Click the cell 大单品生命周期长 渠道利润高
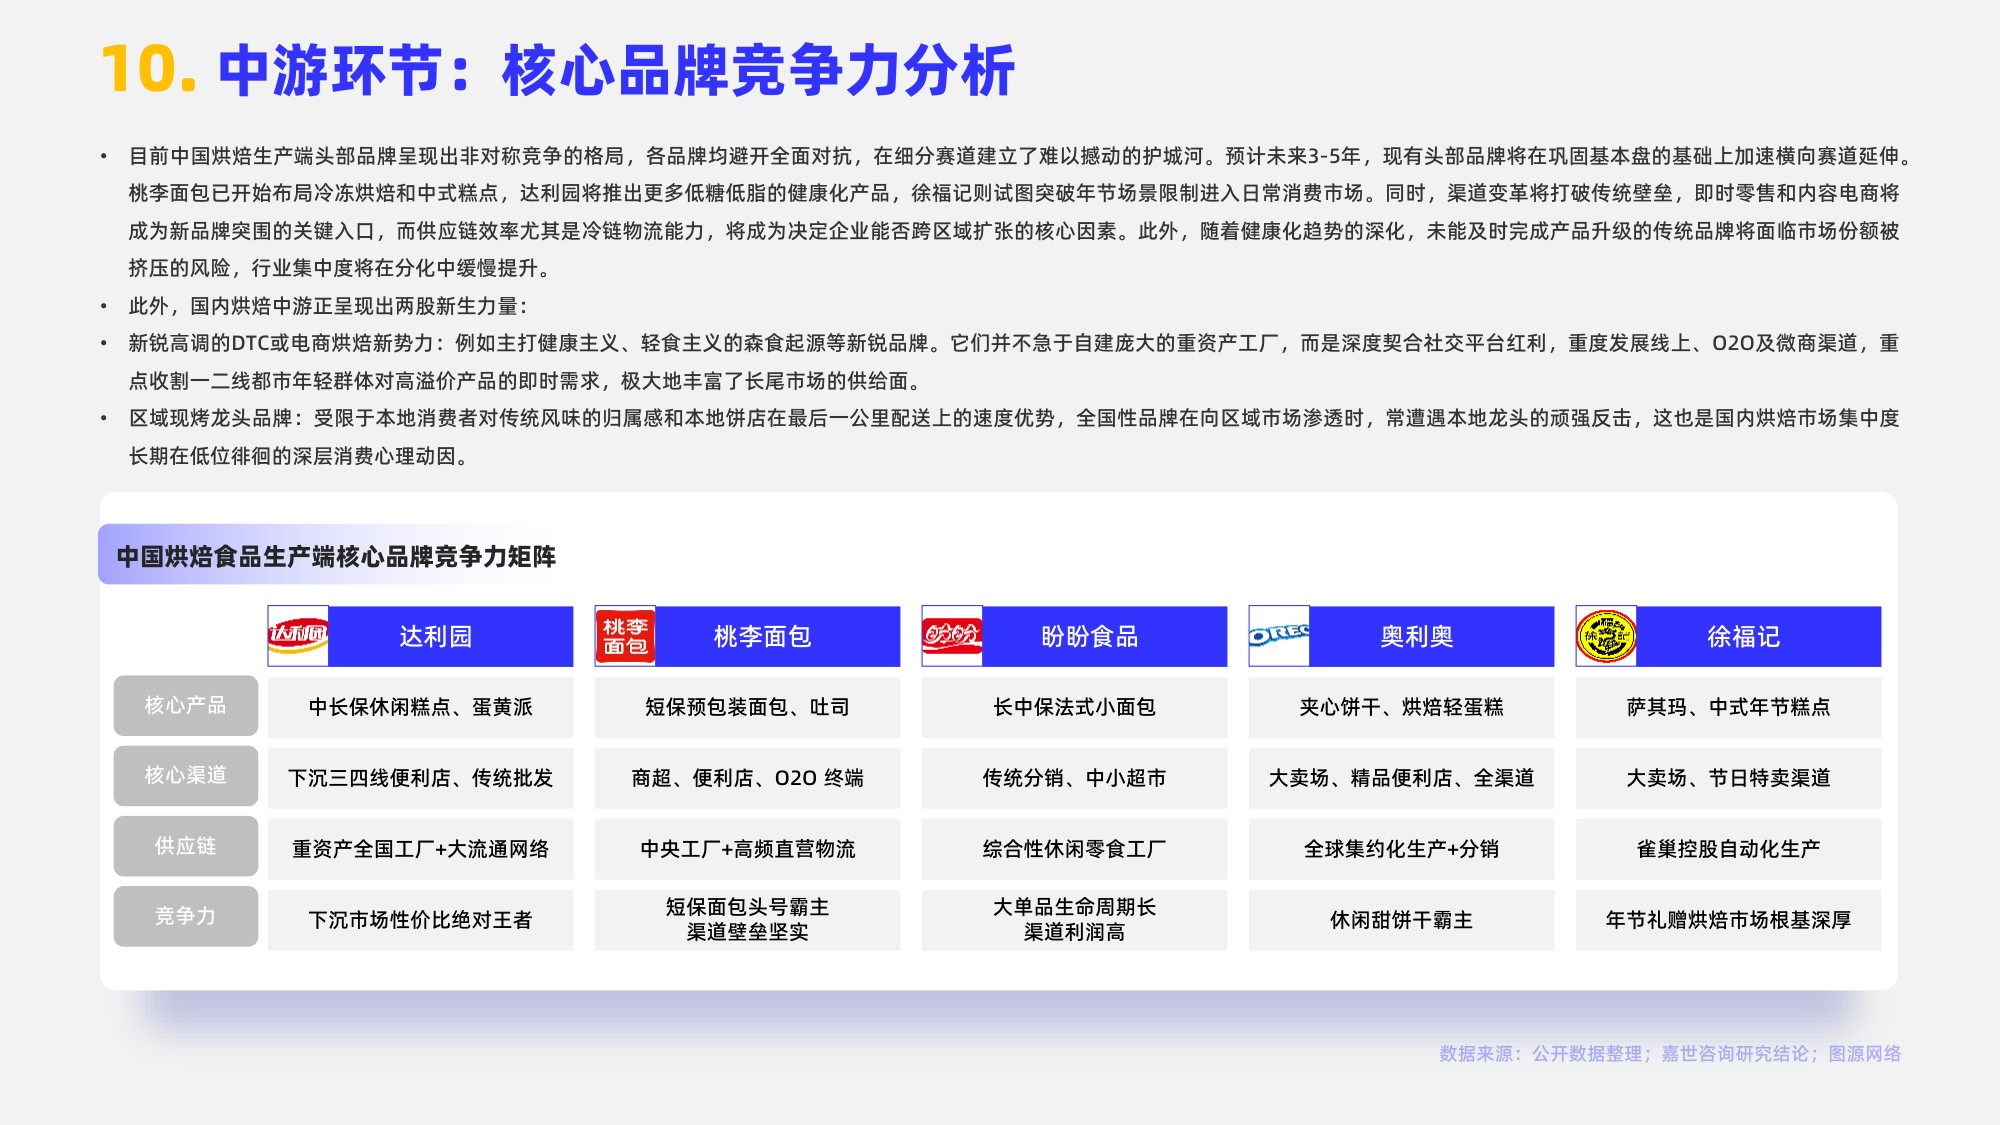This screenshot has height=1125, width=2000. coord(1074,920)
